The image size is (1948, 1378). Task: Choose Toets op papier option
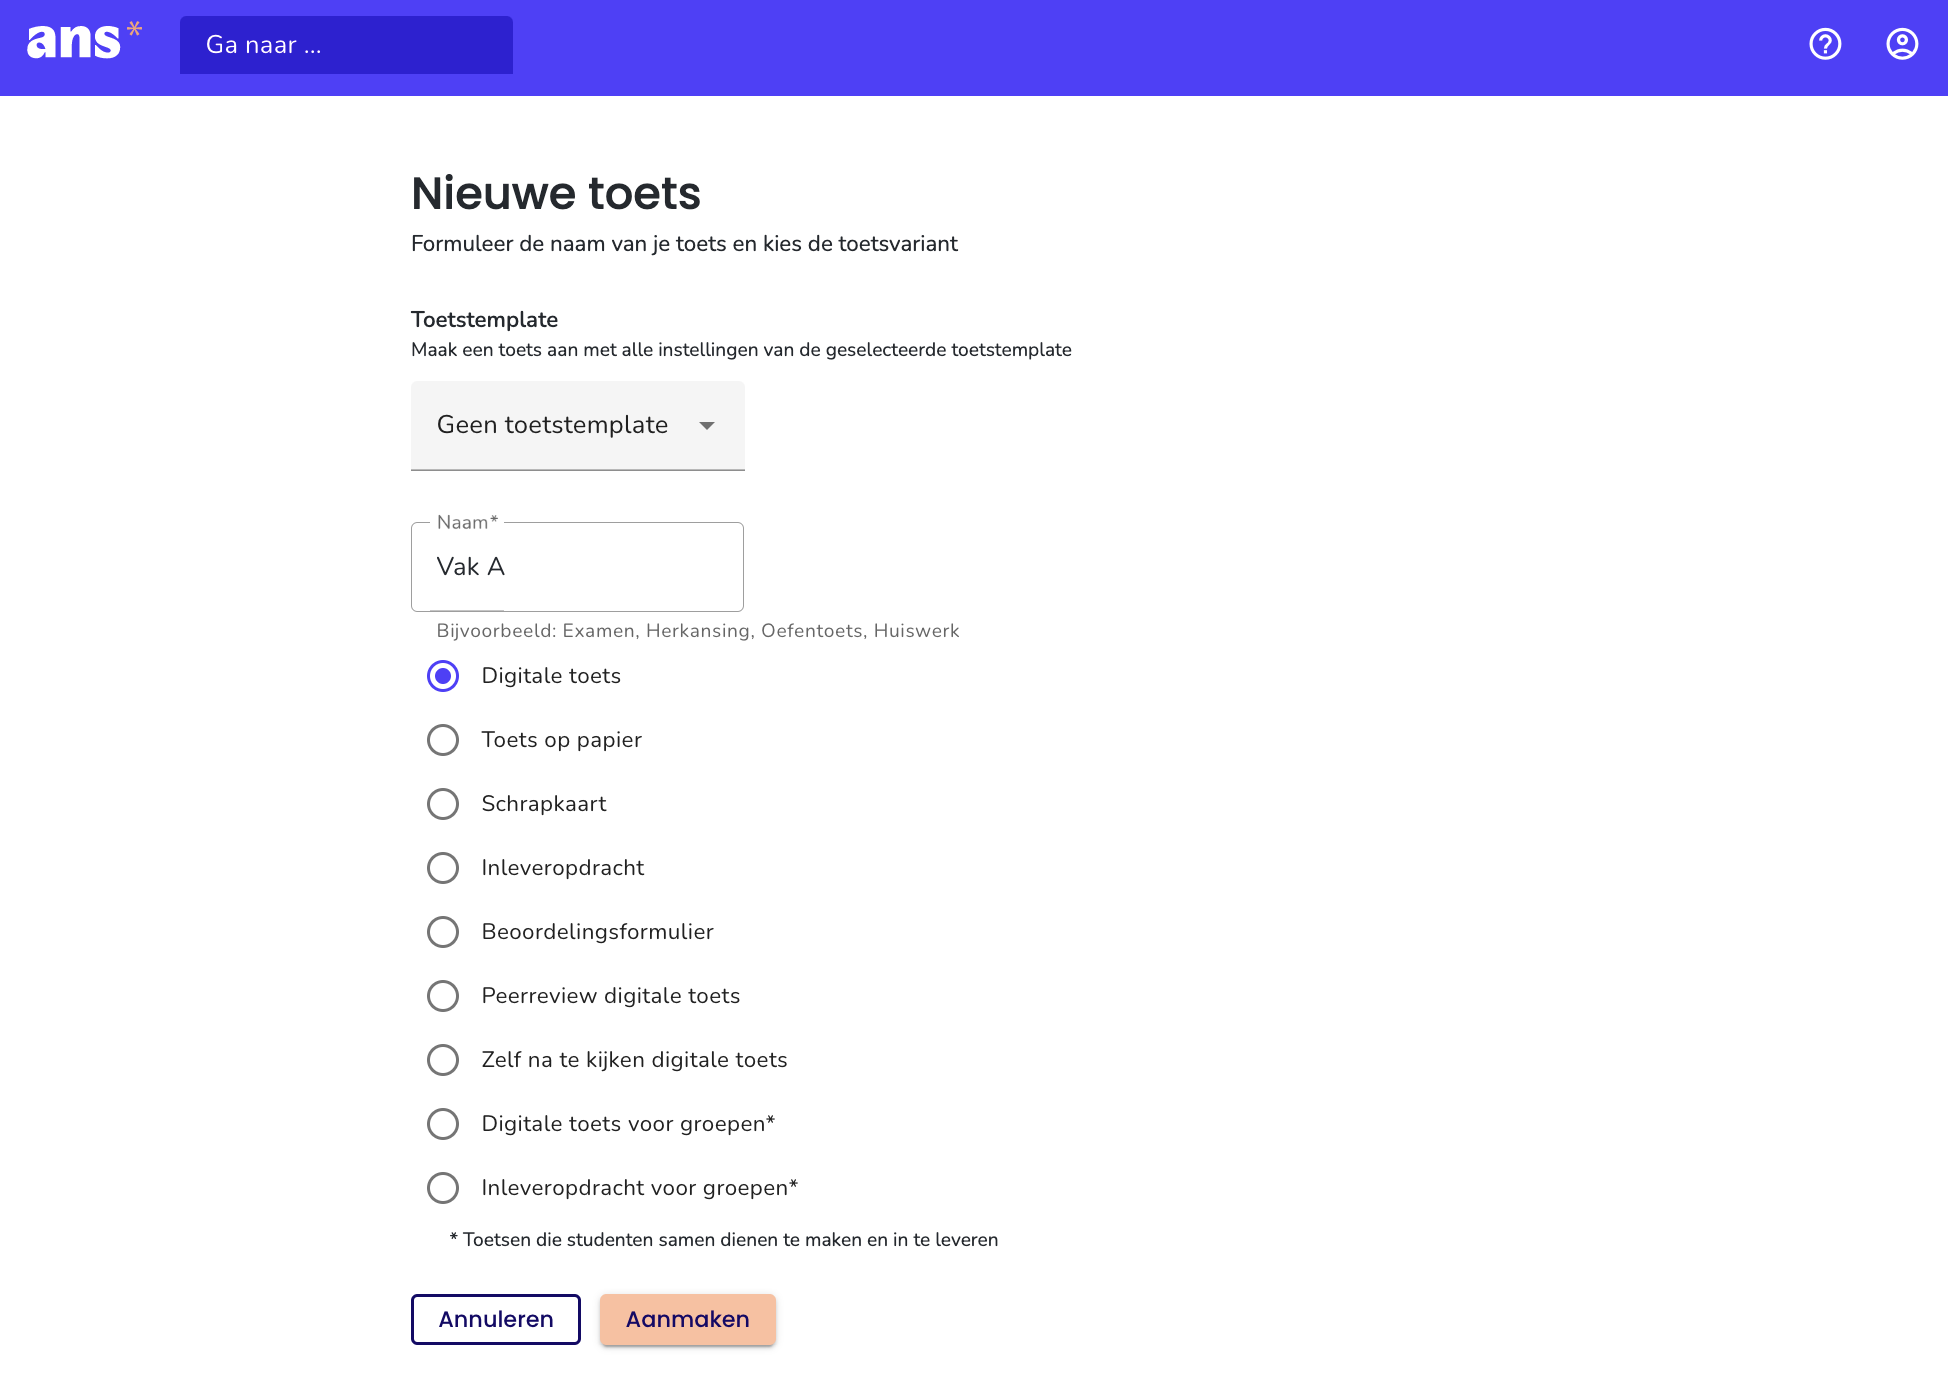(443, 740)
